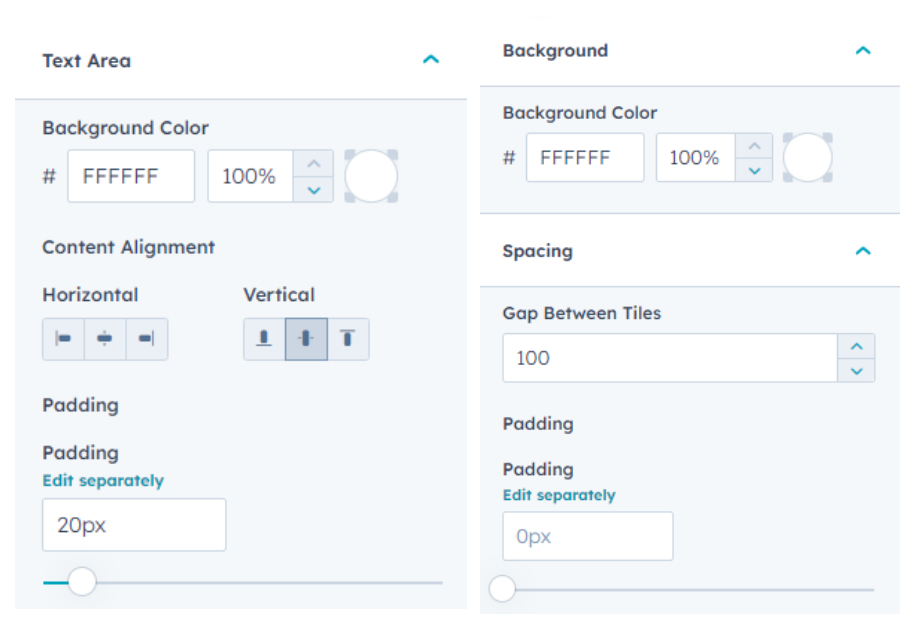
Task: Open the Background section color swatch
Action: (x=807, y=158)
